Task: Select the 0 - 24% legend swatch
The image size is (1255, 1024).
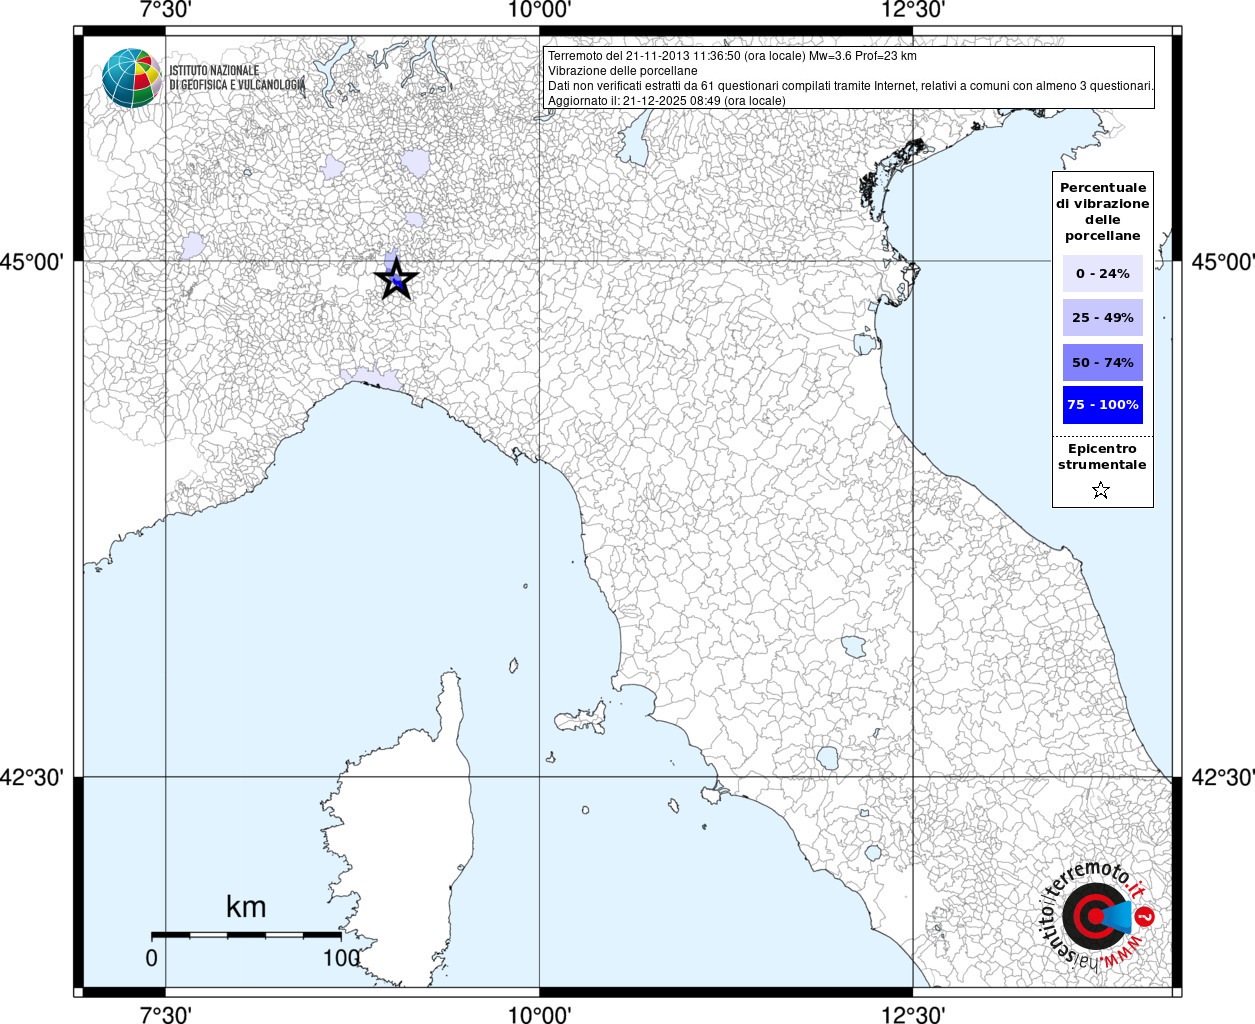Action: [x=1103, y=273]
